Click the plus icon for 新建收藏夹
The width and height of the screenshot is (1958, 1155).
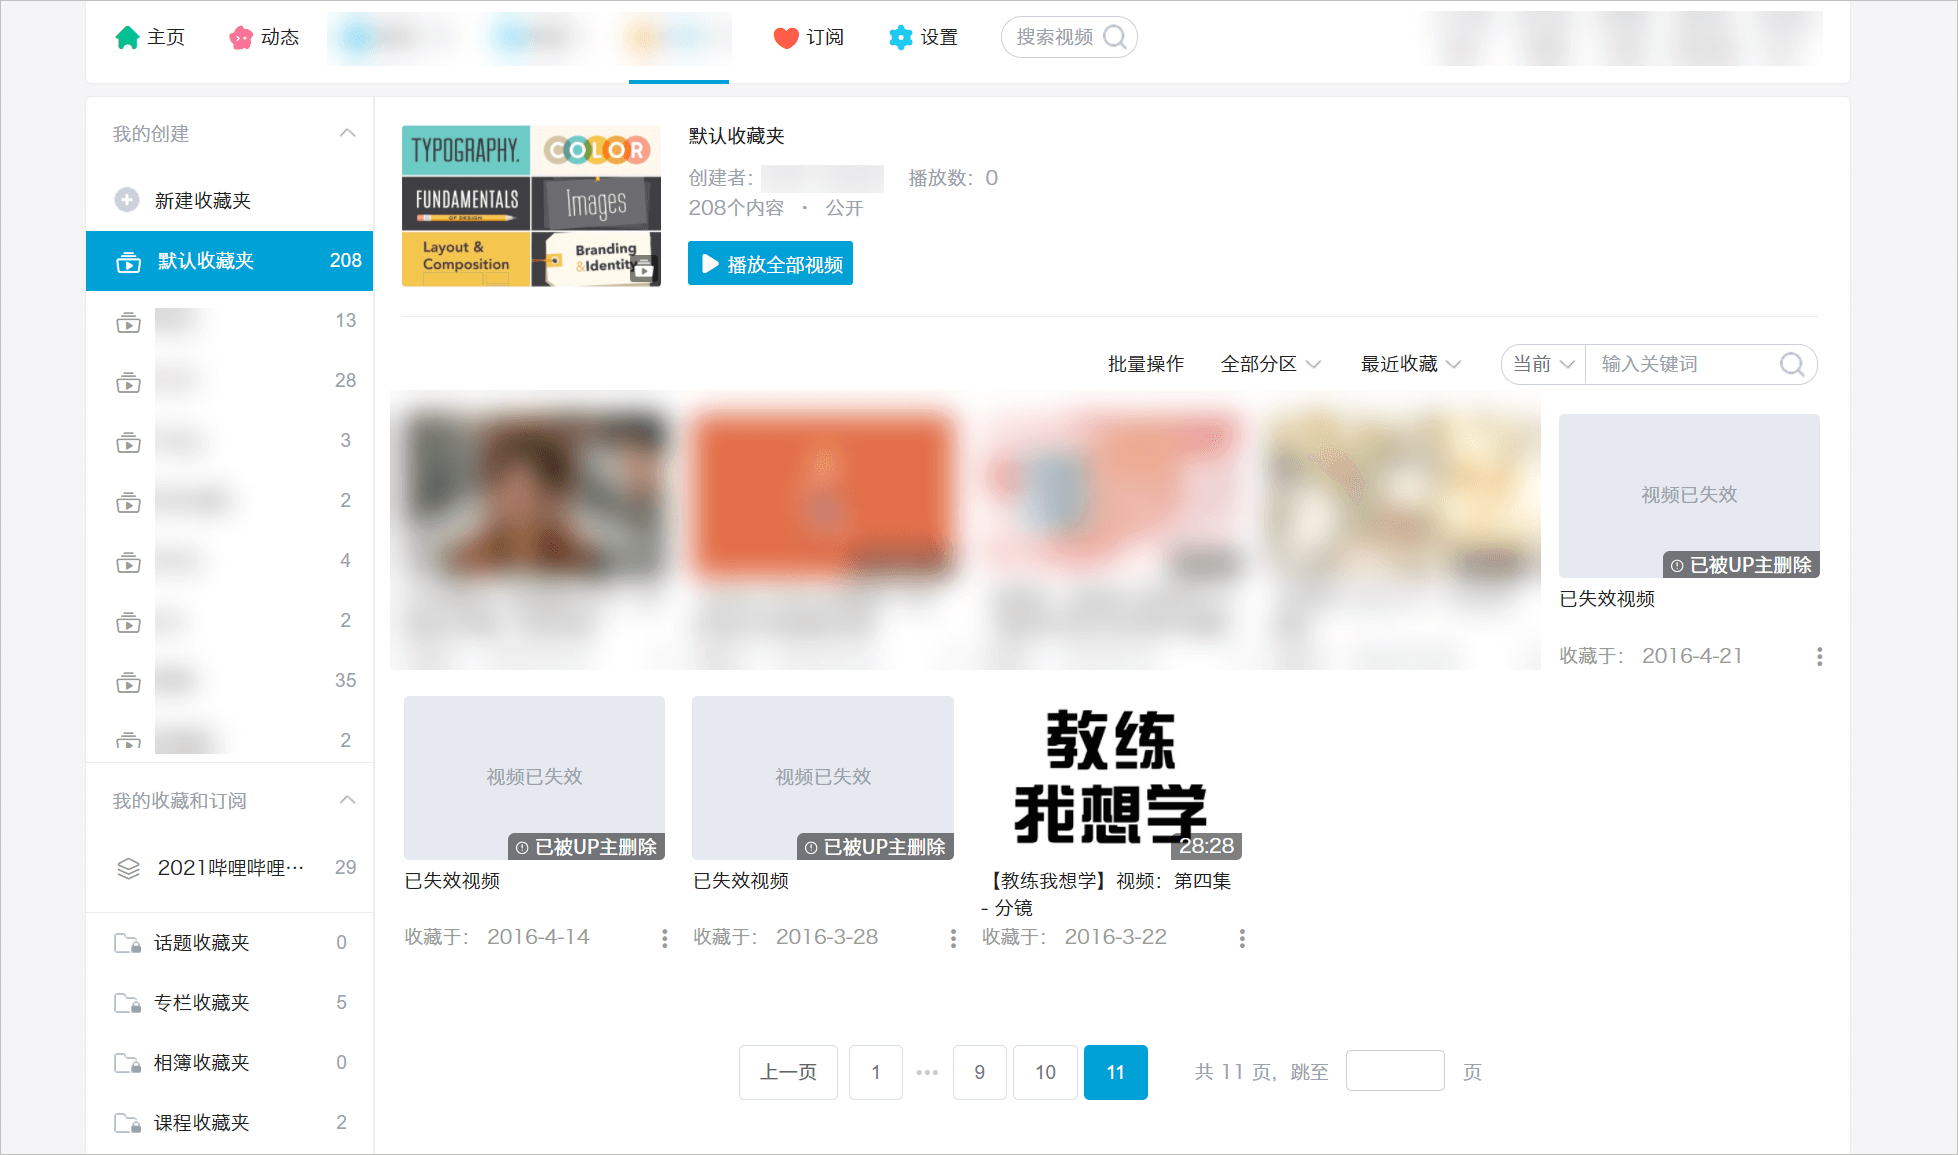click(127, 200)
